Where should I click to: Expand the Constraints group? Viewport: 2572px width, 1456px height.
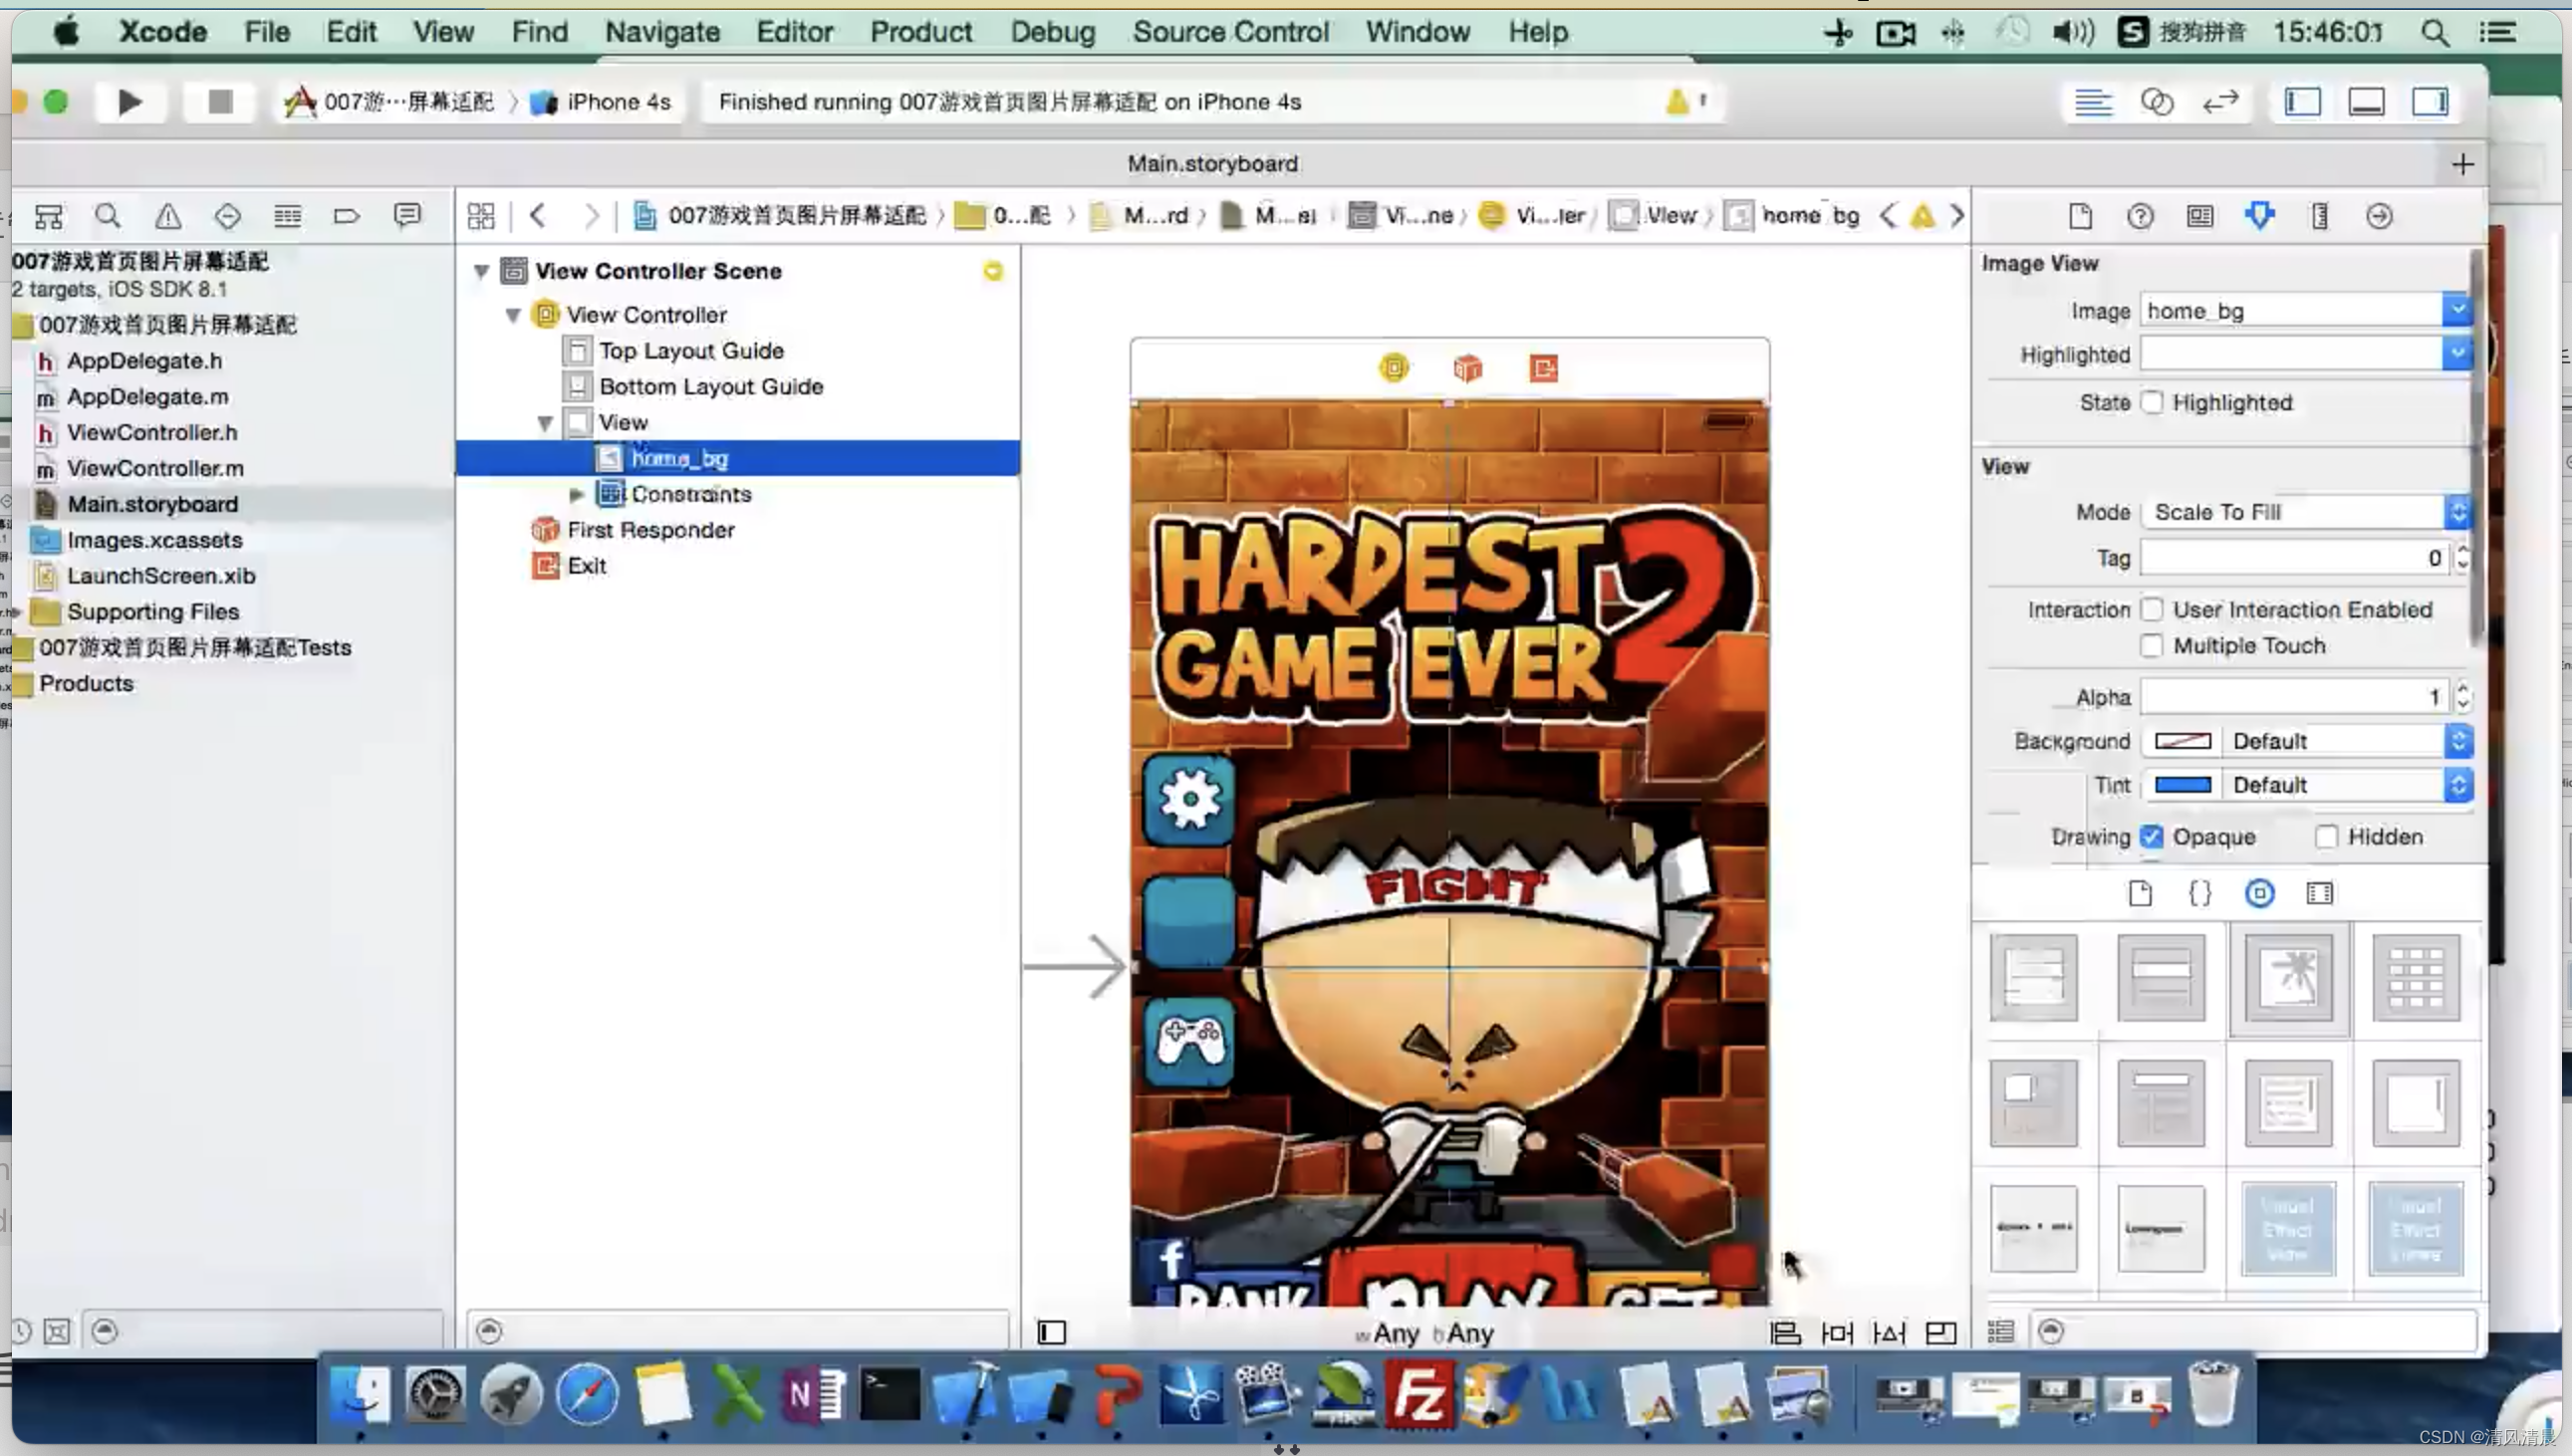576,494
